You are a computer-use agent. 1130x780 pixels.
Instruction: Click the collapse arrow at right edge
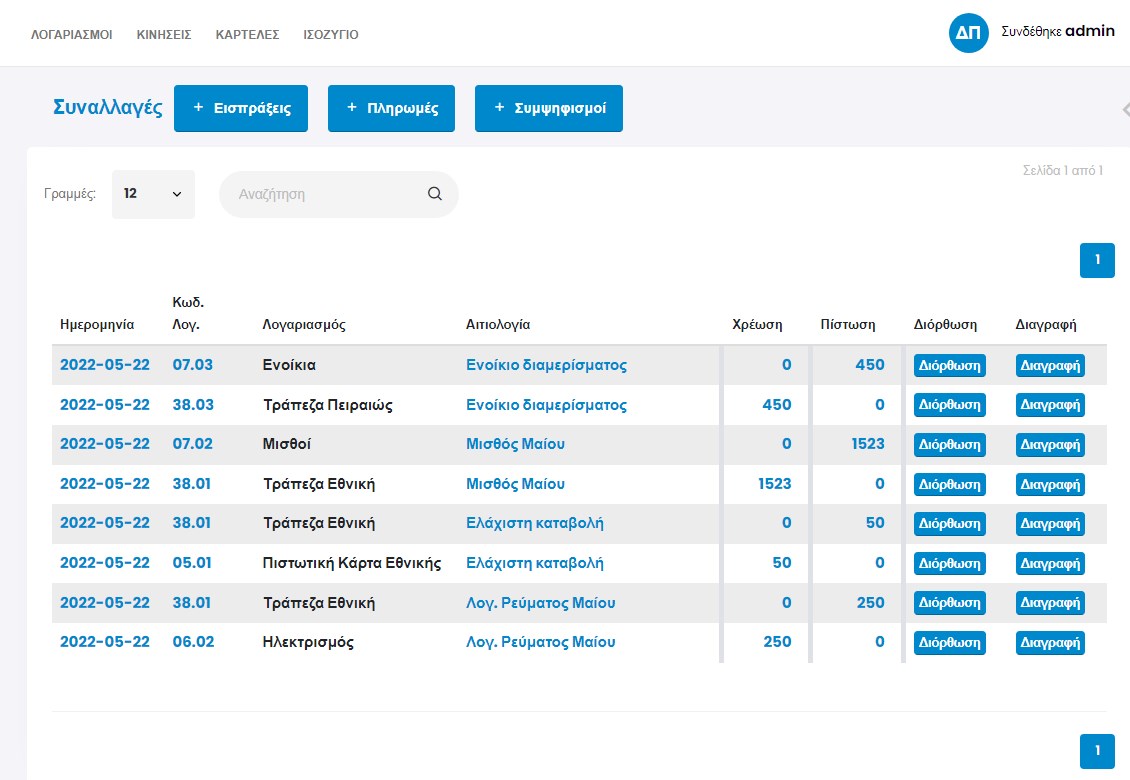tap(1124, 109)
